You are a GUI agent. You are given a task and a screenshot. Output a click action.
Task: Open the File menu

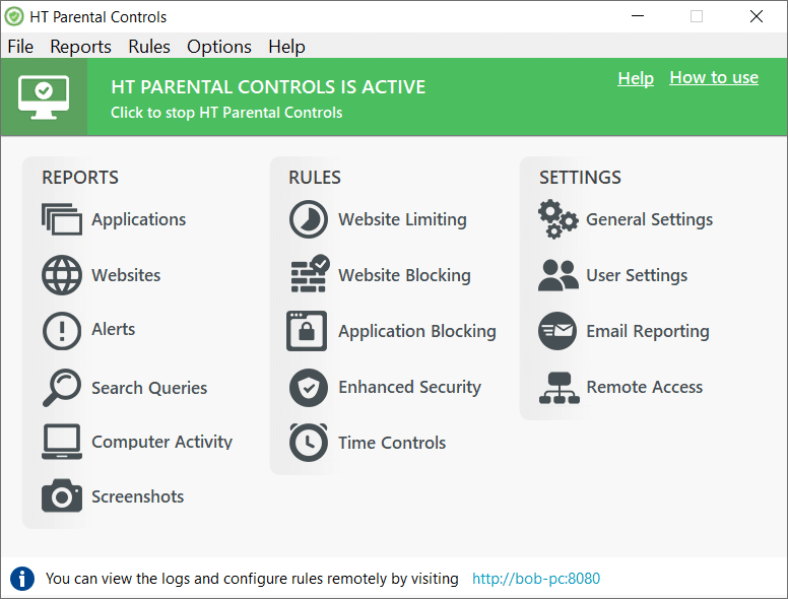(x=21, y=47)
